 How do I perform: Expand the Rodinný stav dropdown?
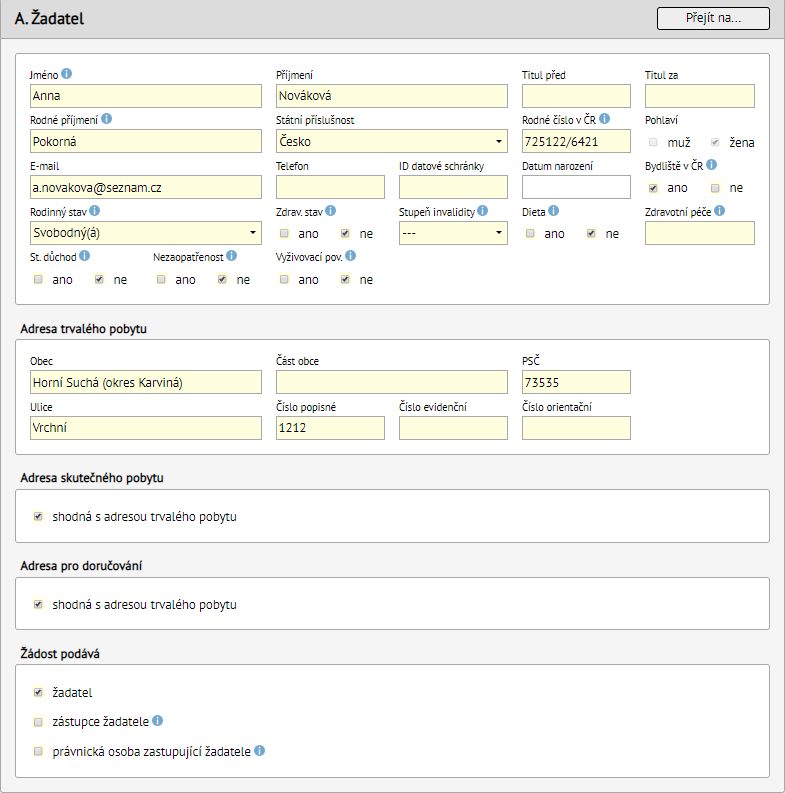click(x=146, y=233)
